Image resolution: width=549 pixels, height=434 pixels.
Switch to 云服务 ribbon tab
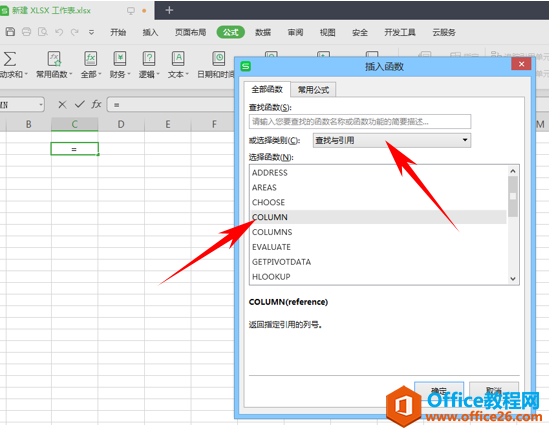click(x=444, y=32)
